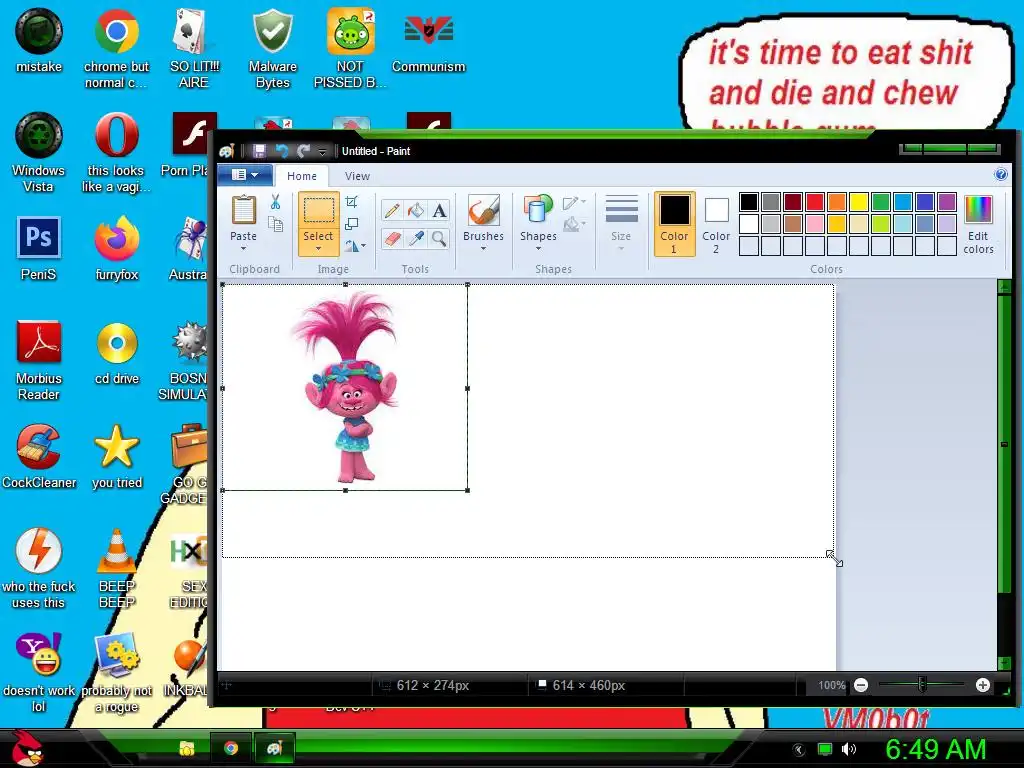Open Paint help question mark icon
The height and width of the screenshot is (768, 1024).
point(1000,174)
